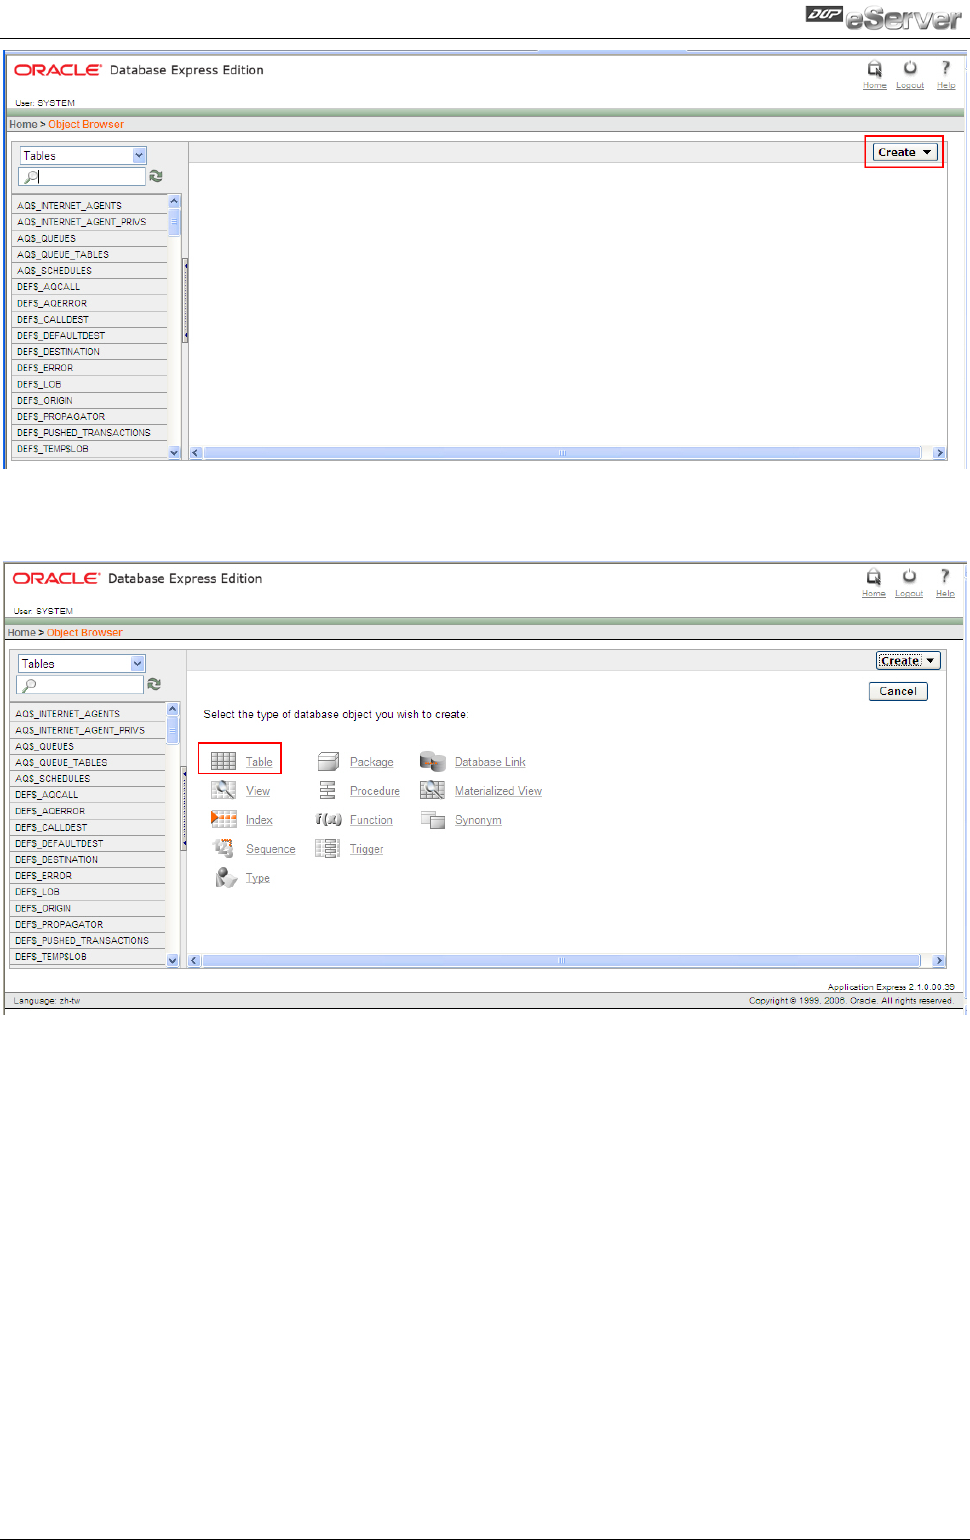This screenshot has height=1540, width=970.
Task: Click the Trigger object icon
Action: 327,848
